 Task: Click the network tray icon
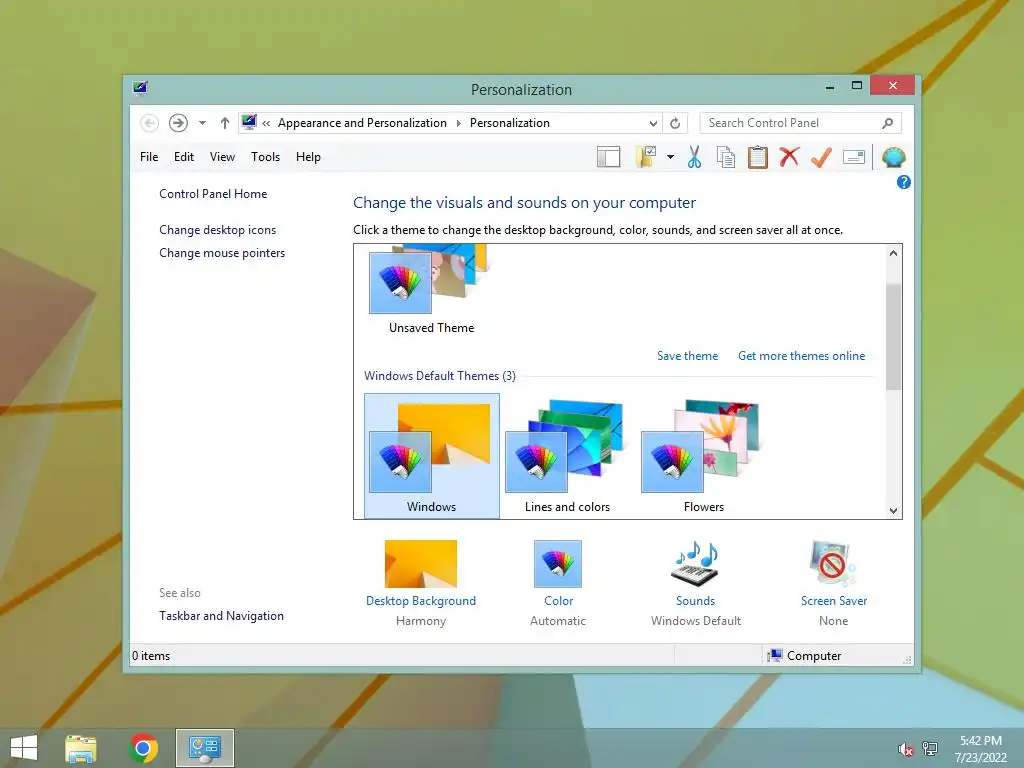[x=930, y=748]
